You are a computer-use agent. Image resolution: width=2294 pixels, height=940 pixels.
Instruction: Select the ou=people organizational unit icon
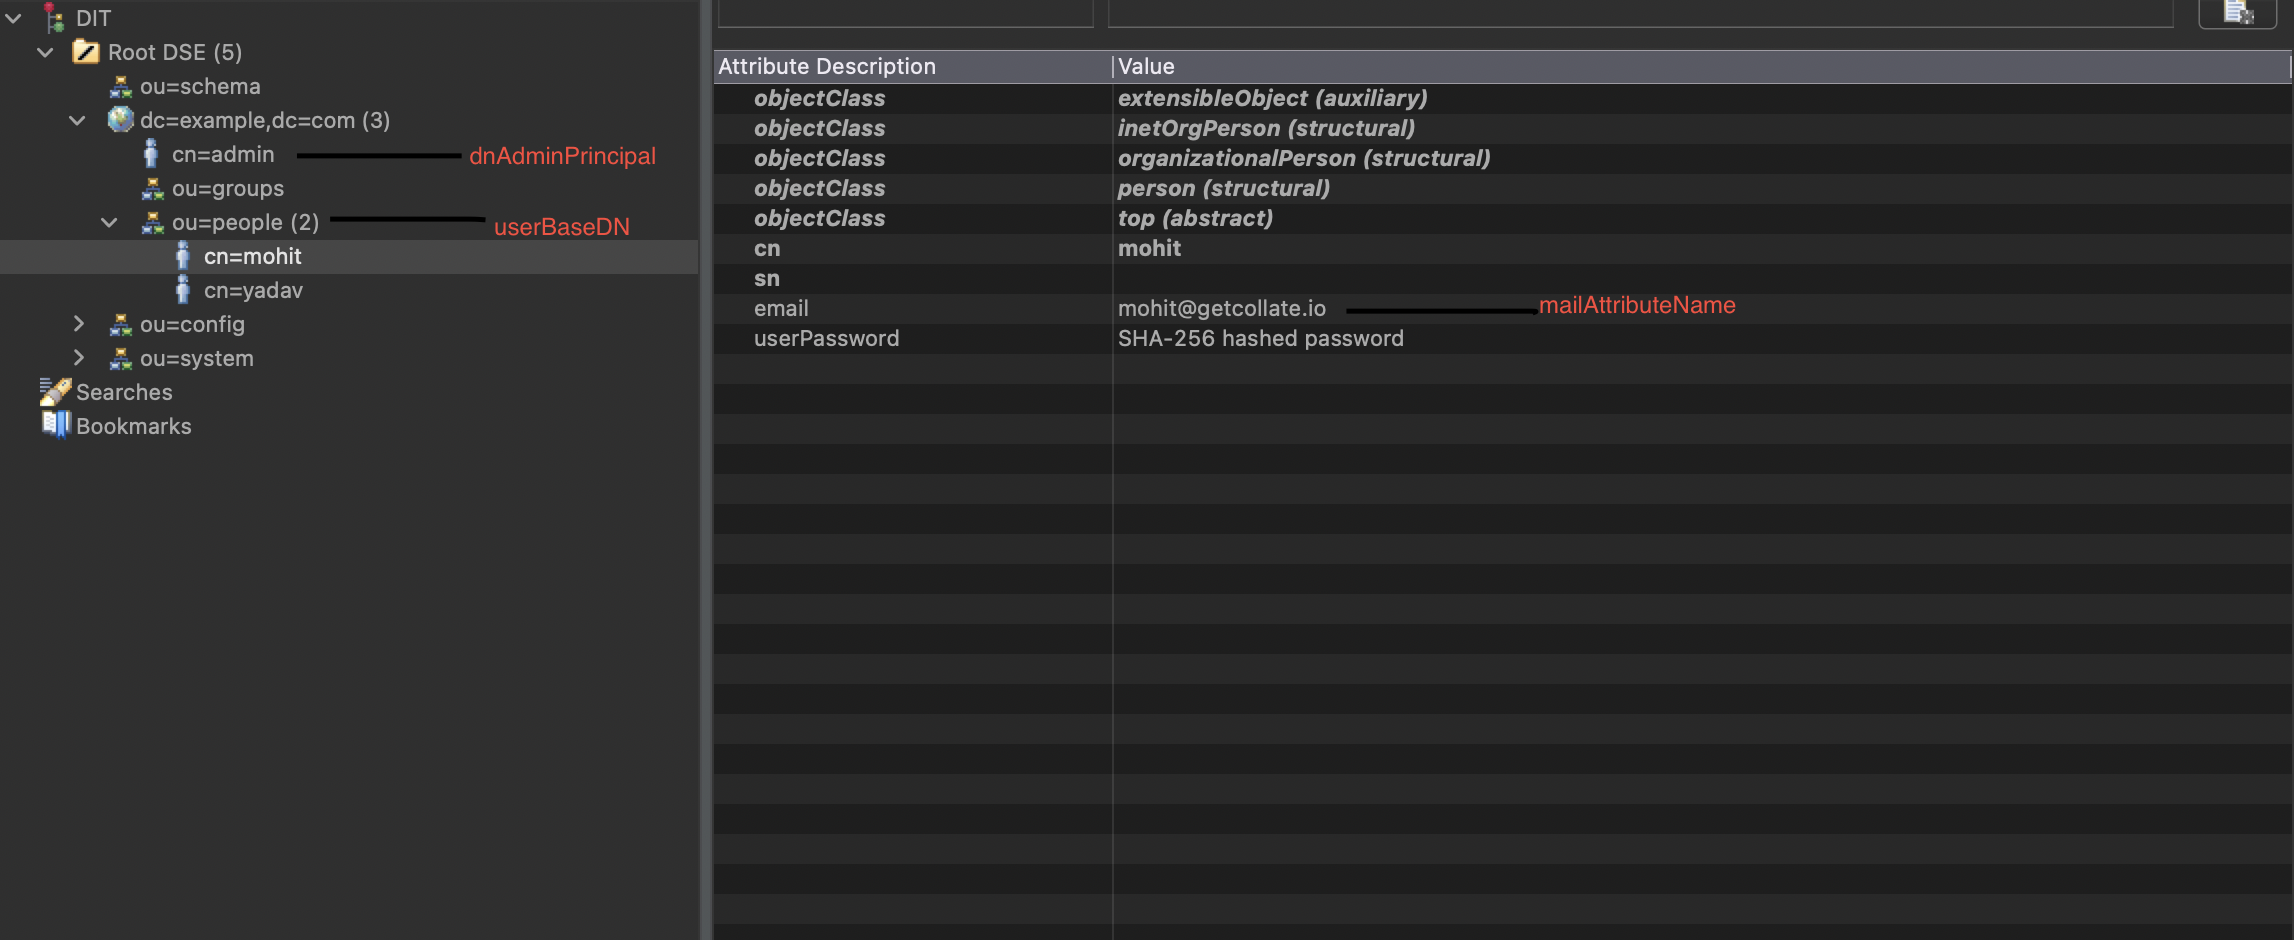click(x=152, y=222)
